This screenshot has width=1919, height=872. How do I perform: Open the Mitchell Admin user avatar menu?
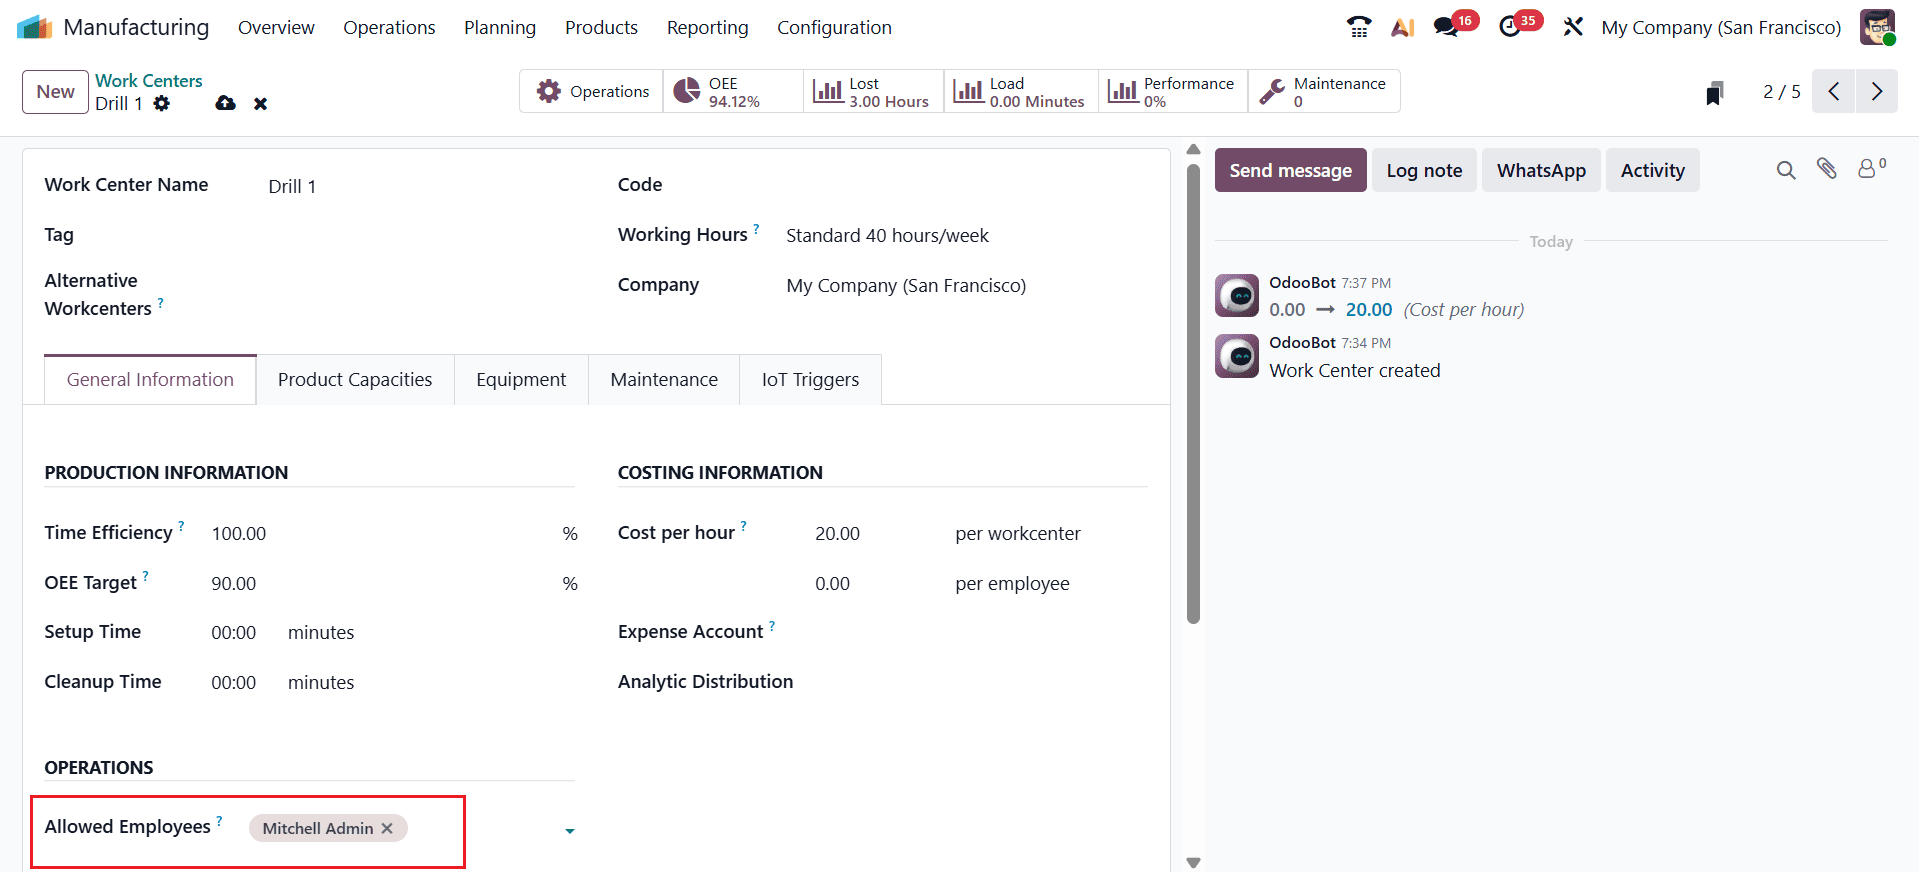[x=1877, y=27]
